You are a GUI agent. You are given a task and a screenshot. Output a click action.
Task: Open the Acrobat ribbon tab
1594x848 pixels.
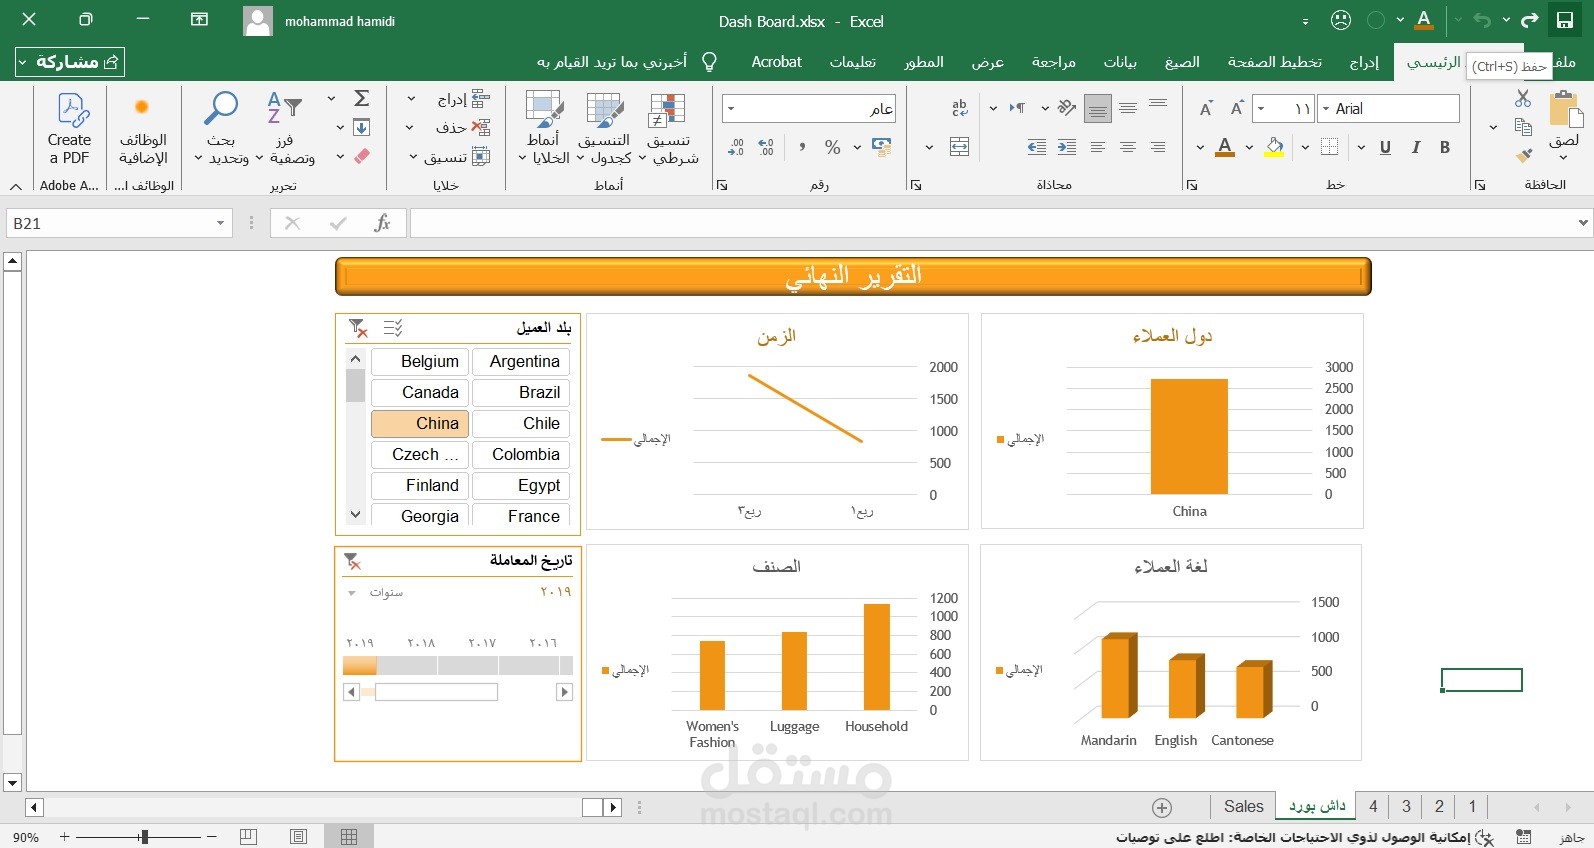777,62
